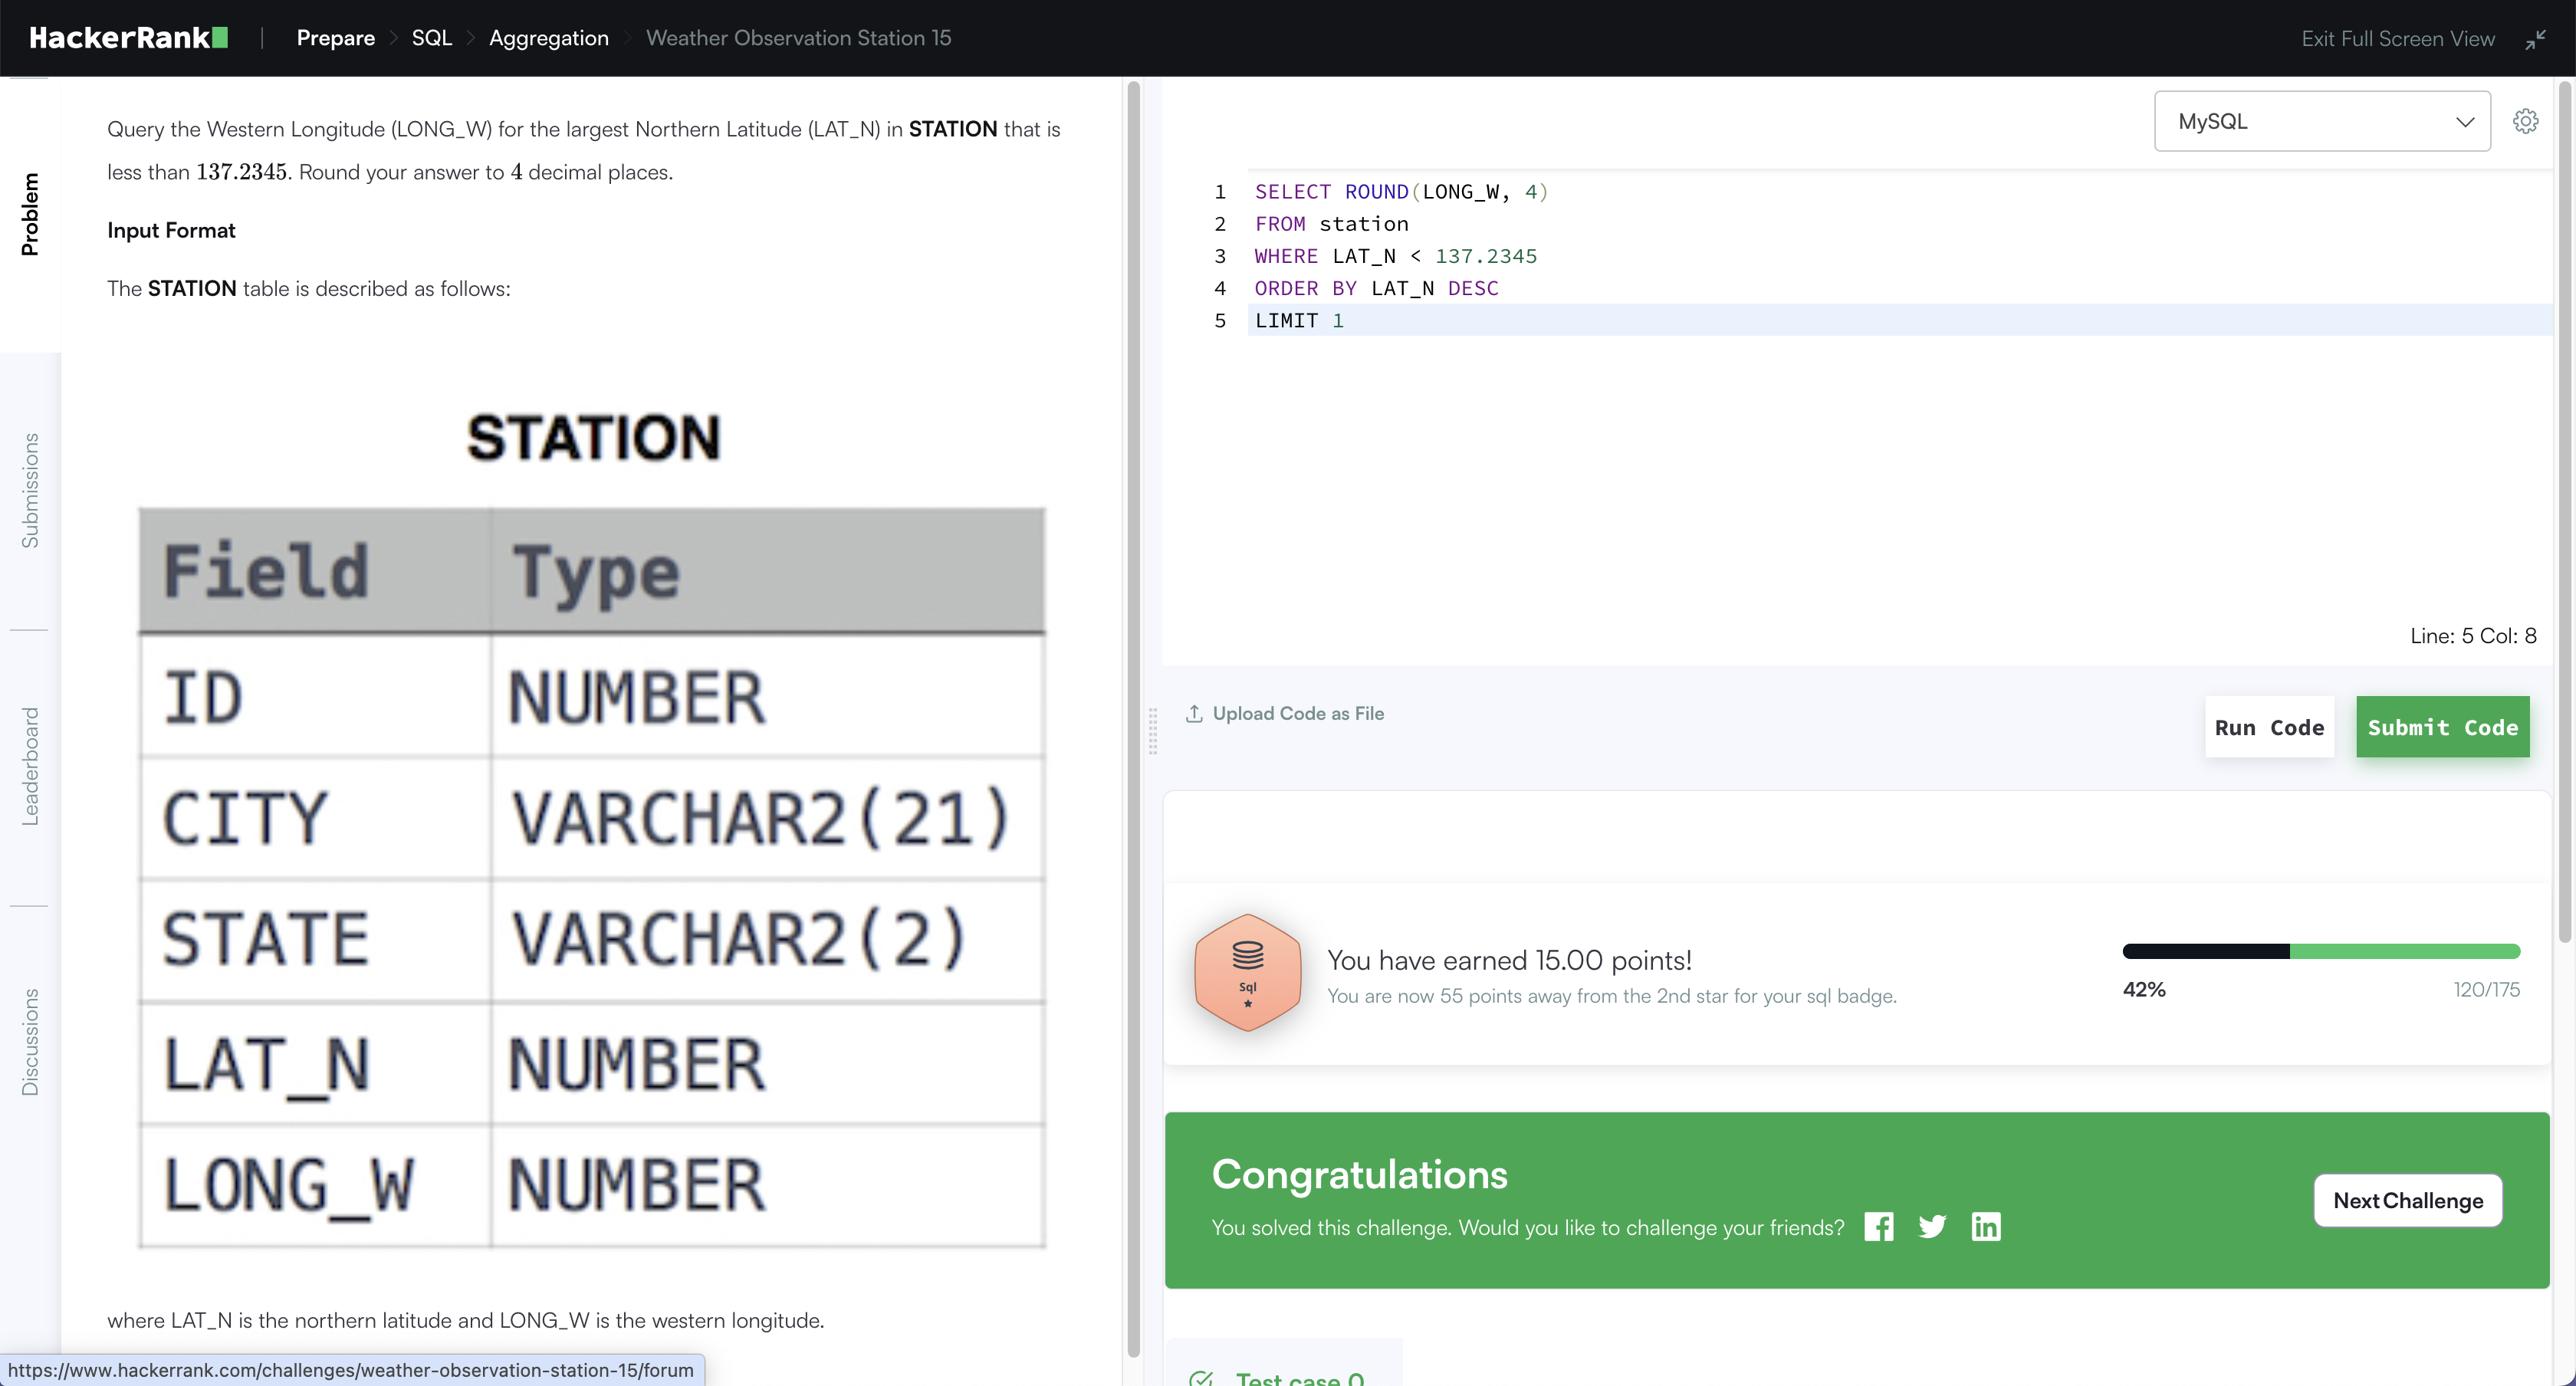Open the Submissions side tab

30,490
